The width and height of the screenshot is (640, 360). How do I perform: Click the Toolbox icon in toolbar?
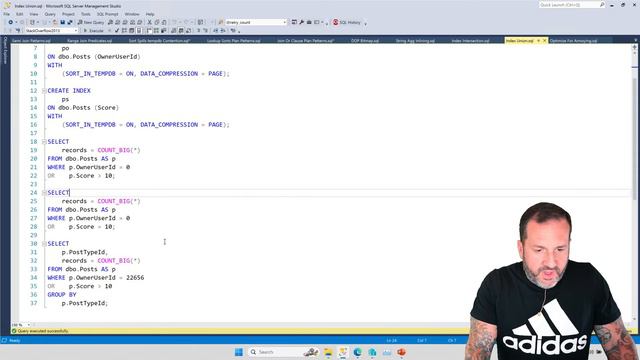pyautogui.click(x=309, y=22)
